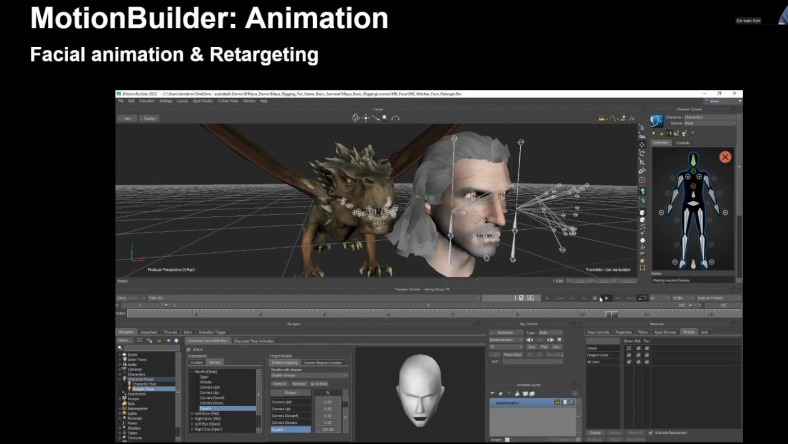788x444 pixels.
Task: Expand the Left Brow (Mid) expression group
Action: 191,413
